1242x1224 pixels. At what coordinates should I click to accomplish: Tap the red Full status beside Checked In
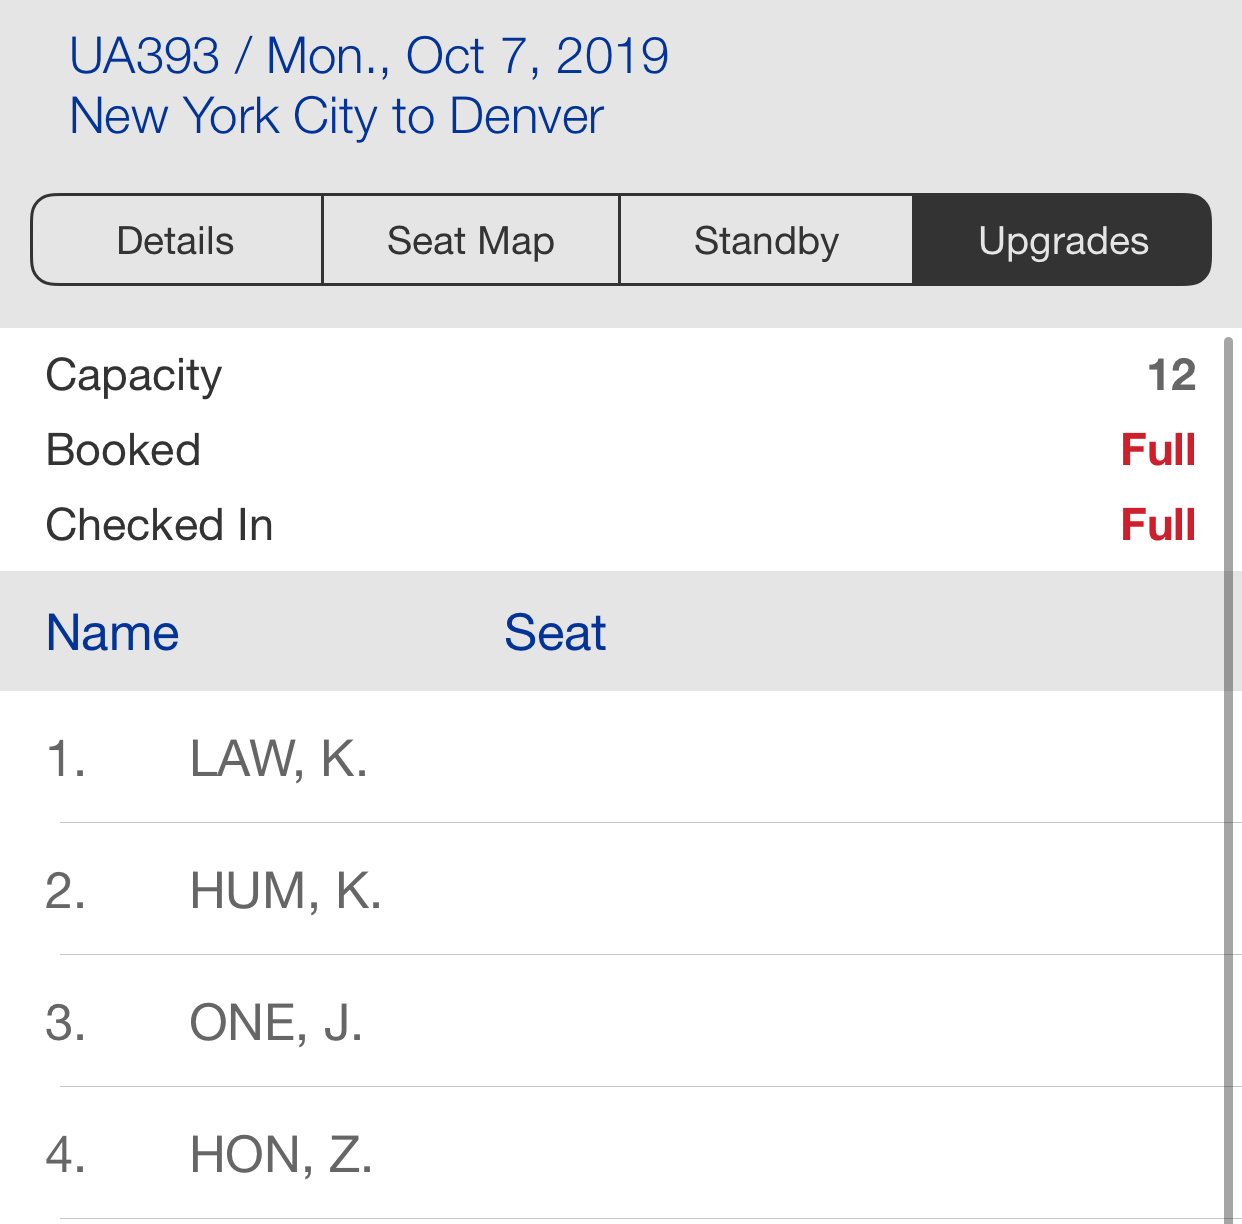1158,525
